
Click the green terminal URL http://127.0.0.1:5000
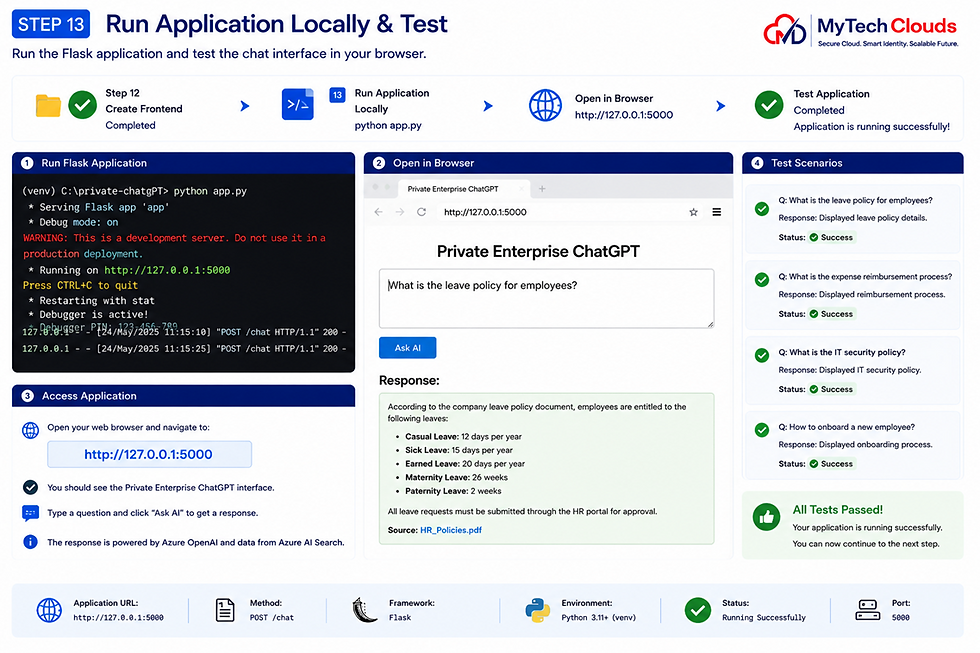click(x=167, y=270)
